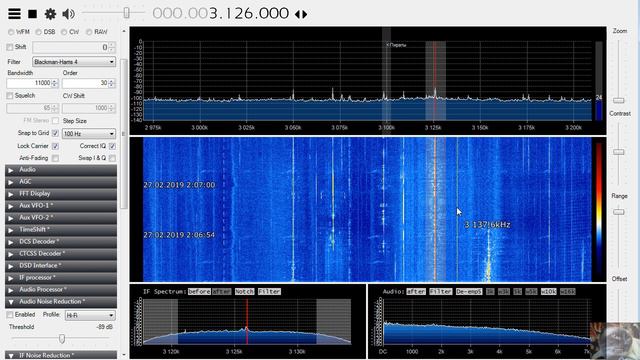This screenshot has width=640, height=360.
Task: Adjust the noise reduction Threshold slider
Action: (62, 338)
